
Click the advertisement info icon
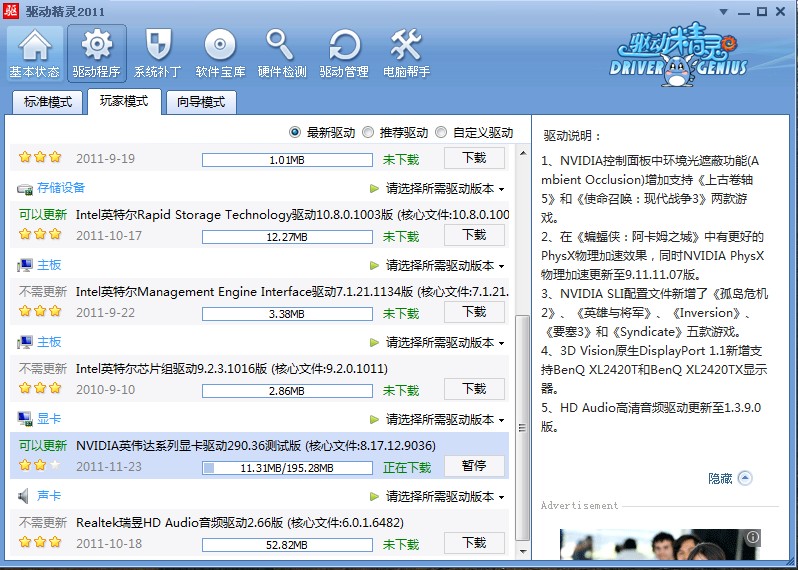click(x=753, y=537)
